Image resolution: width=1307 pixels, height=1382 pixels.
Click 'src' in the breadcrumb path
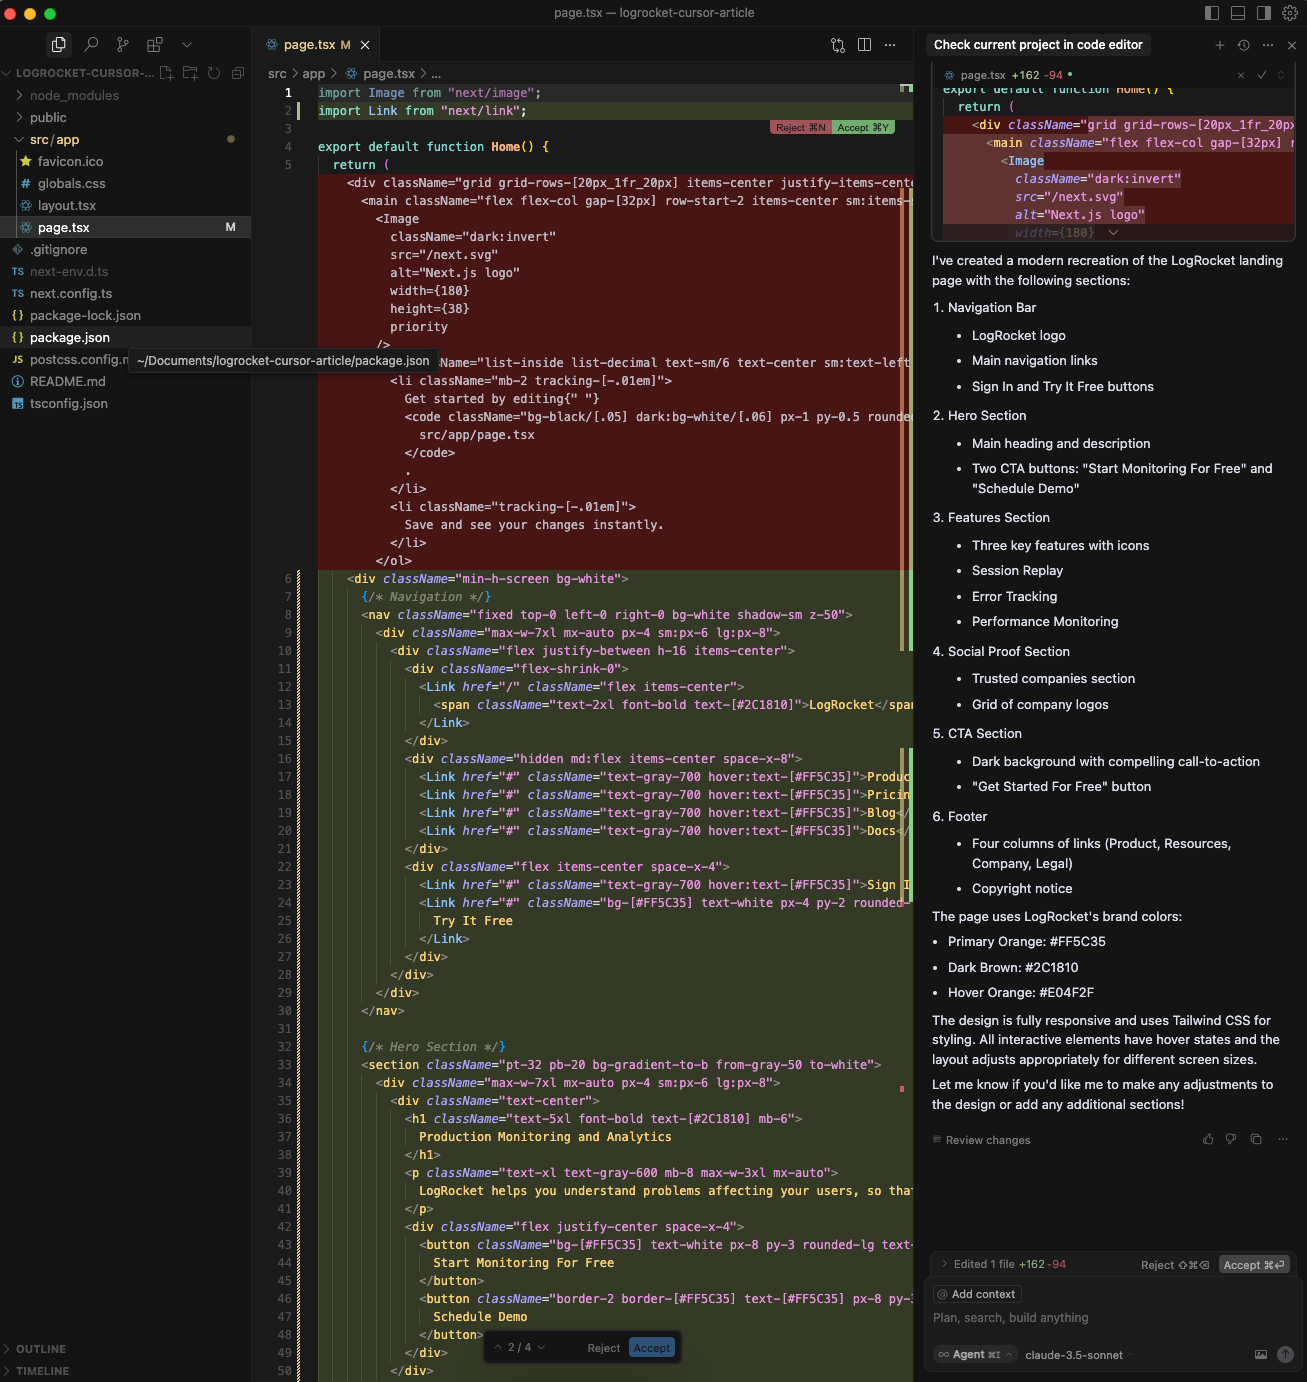[277, 74]
